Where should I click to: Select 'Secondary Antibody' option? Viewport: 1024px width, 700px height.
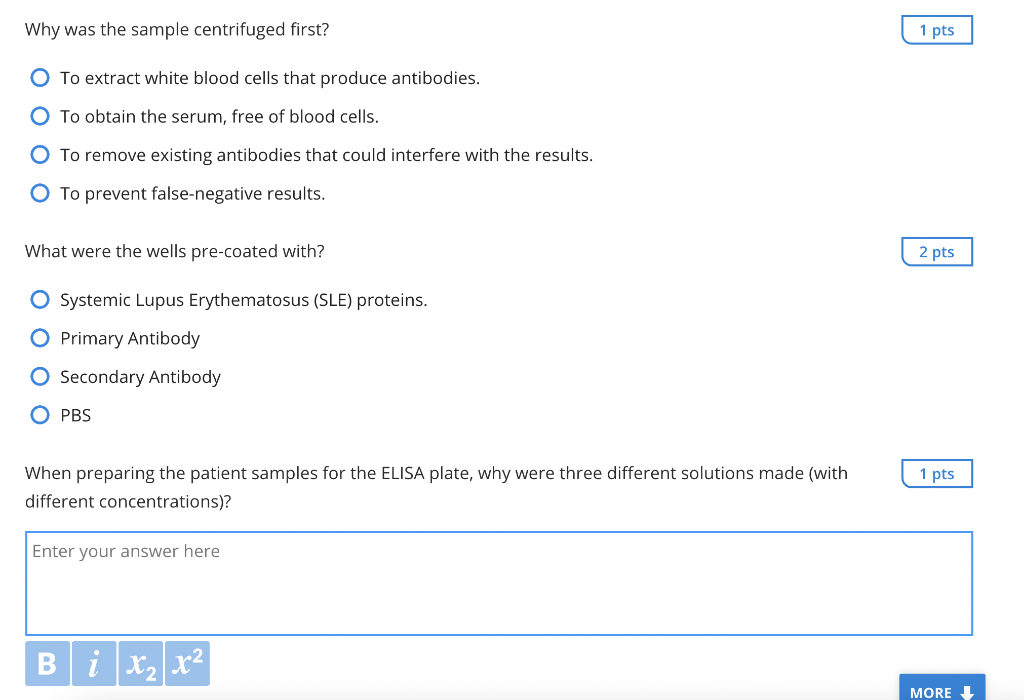point(39,376)
